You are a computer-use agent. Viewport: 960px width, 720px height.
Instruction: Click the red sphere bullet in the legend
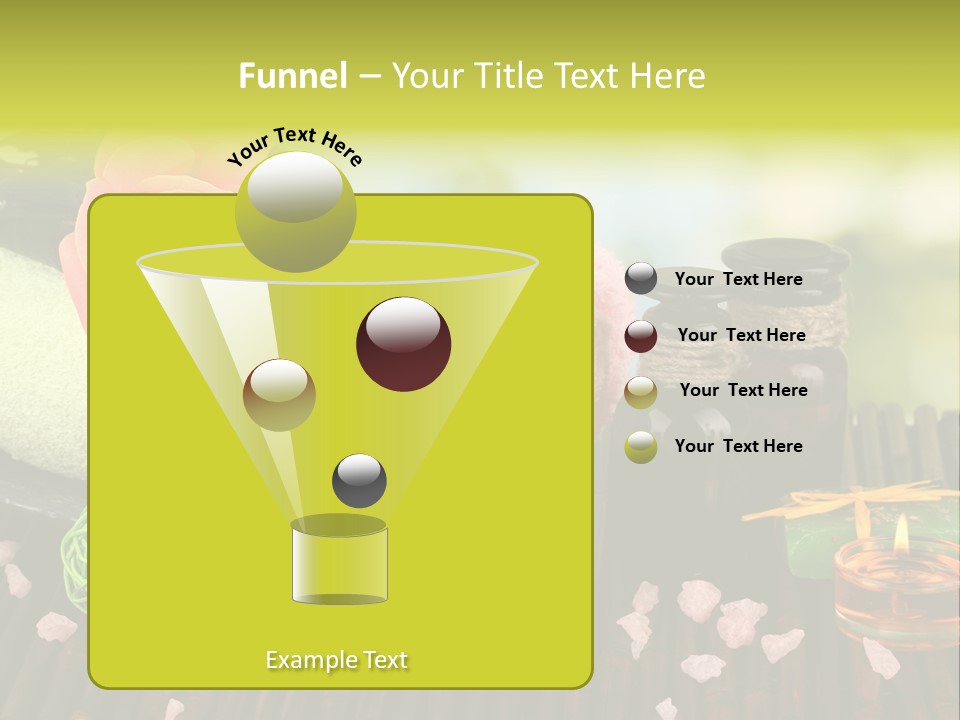[x=641, y=335]
